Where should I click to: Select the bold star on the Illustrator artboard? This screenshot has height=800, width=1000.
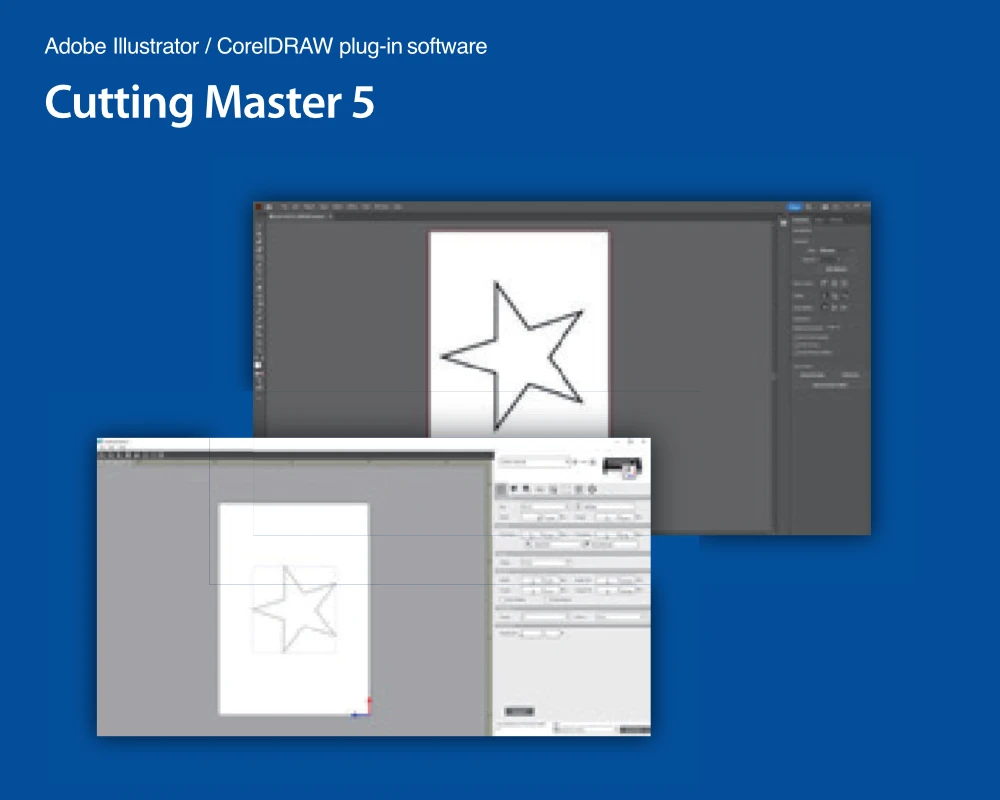[x=512, y=355]
